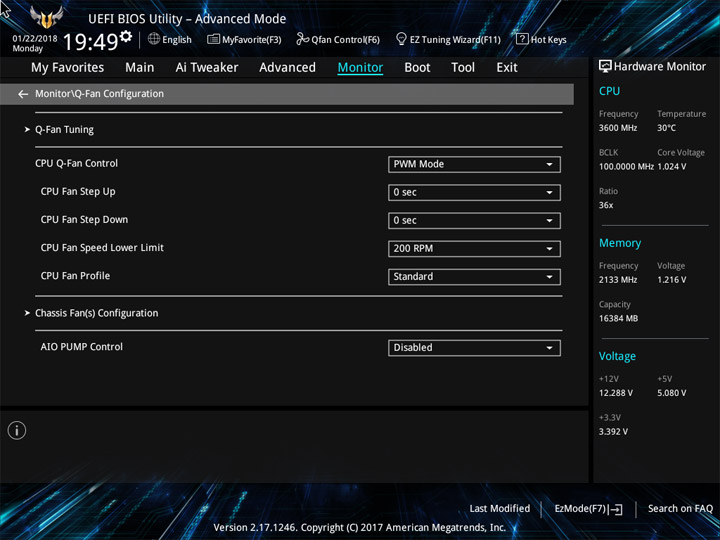Click the TUF logo emblem
Image resolution: width=720 pixels, height=540 pixels.
(46, 17)
